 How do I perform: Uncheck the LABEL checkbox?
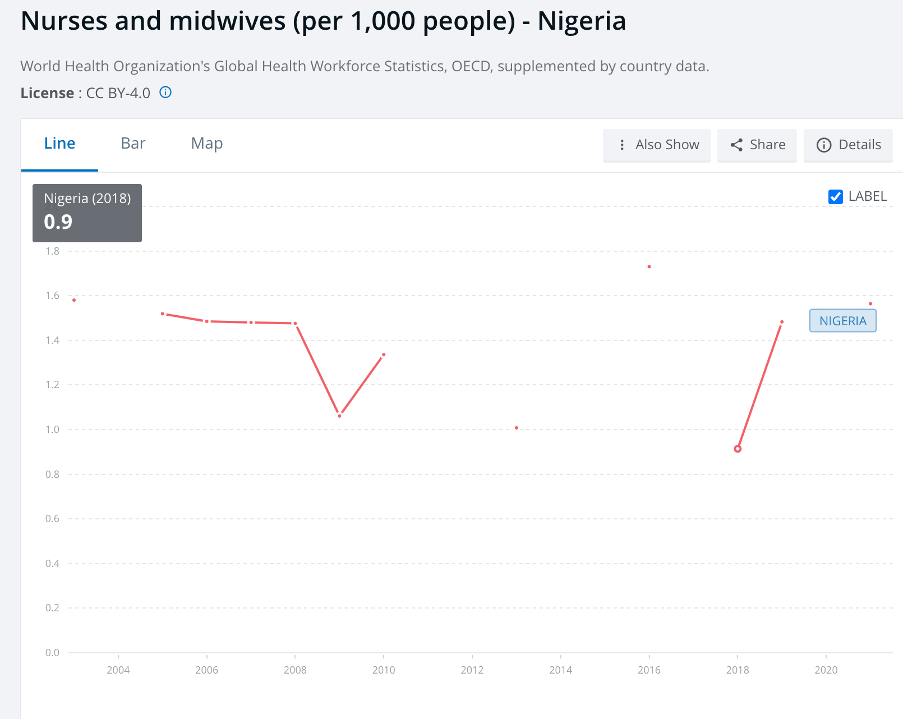[x=835, y=197]
